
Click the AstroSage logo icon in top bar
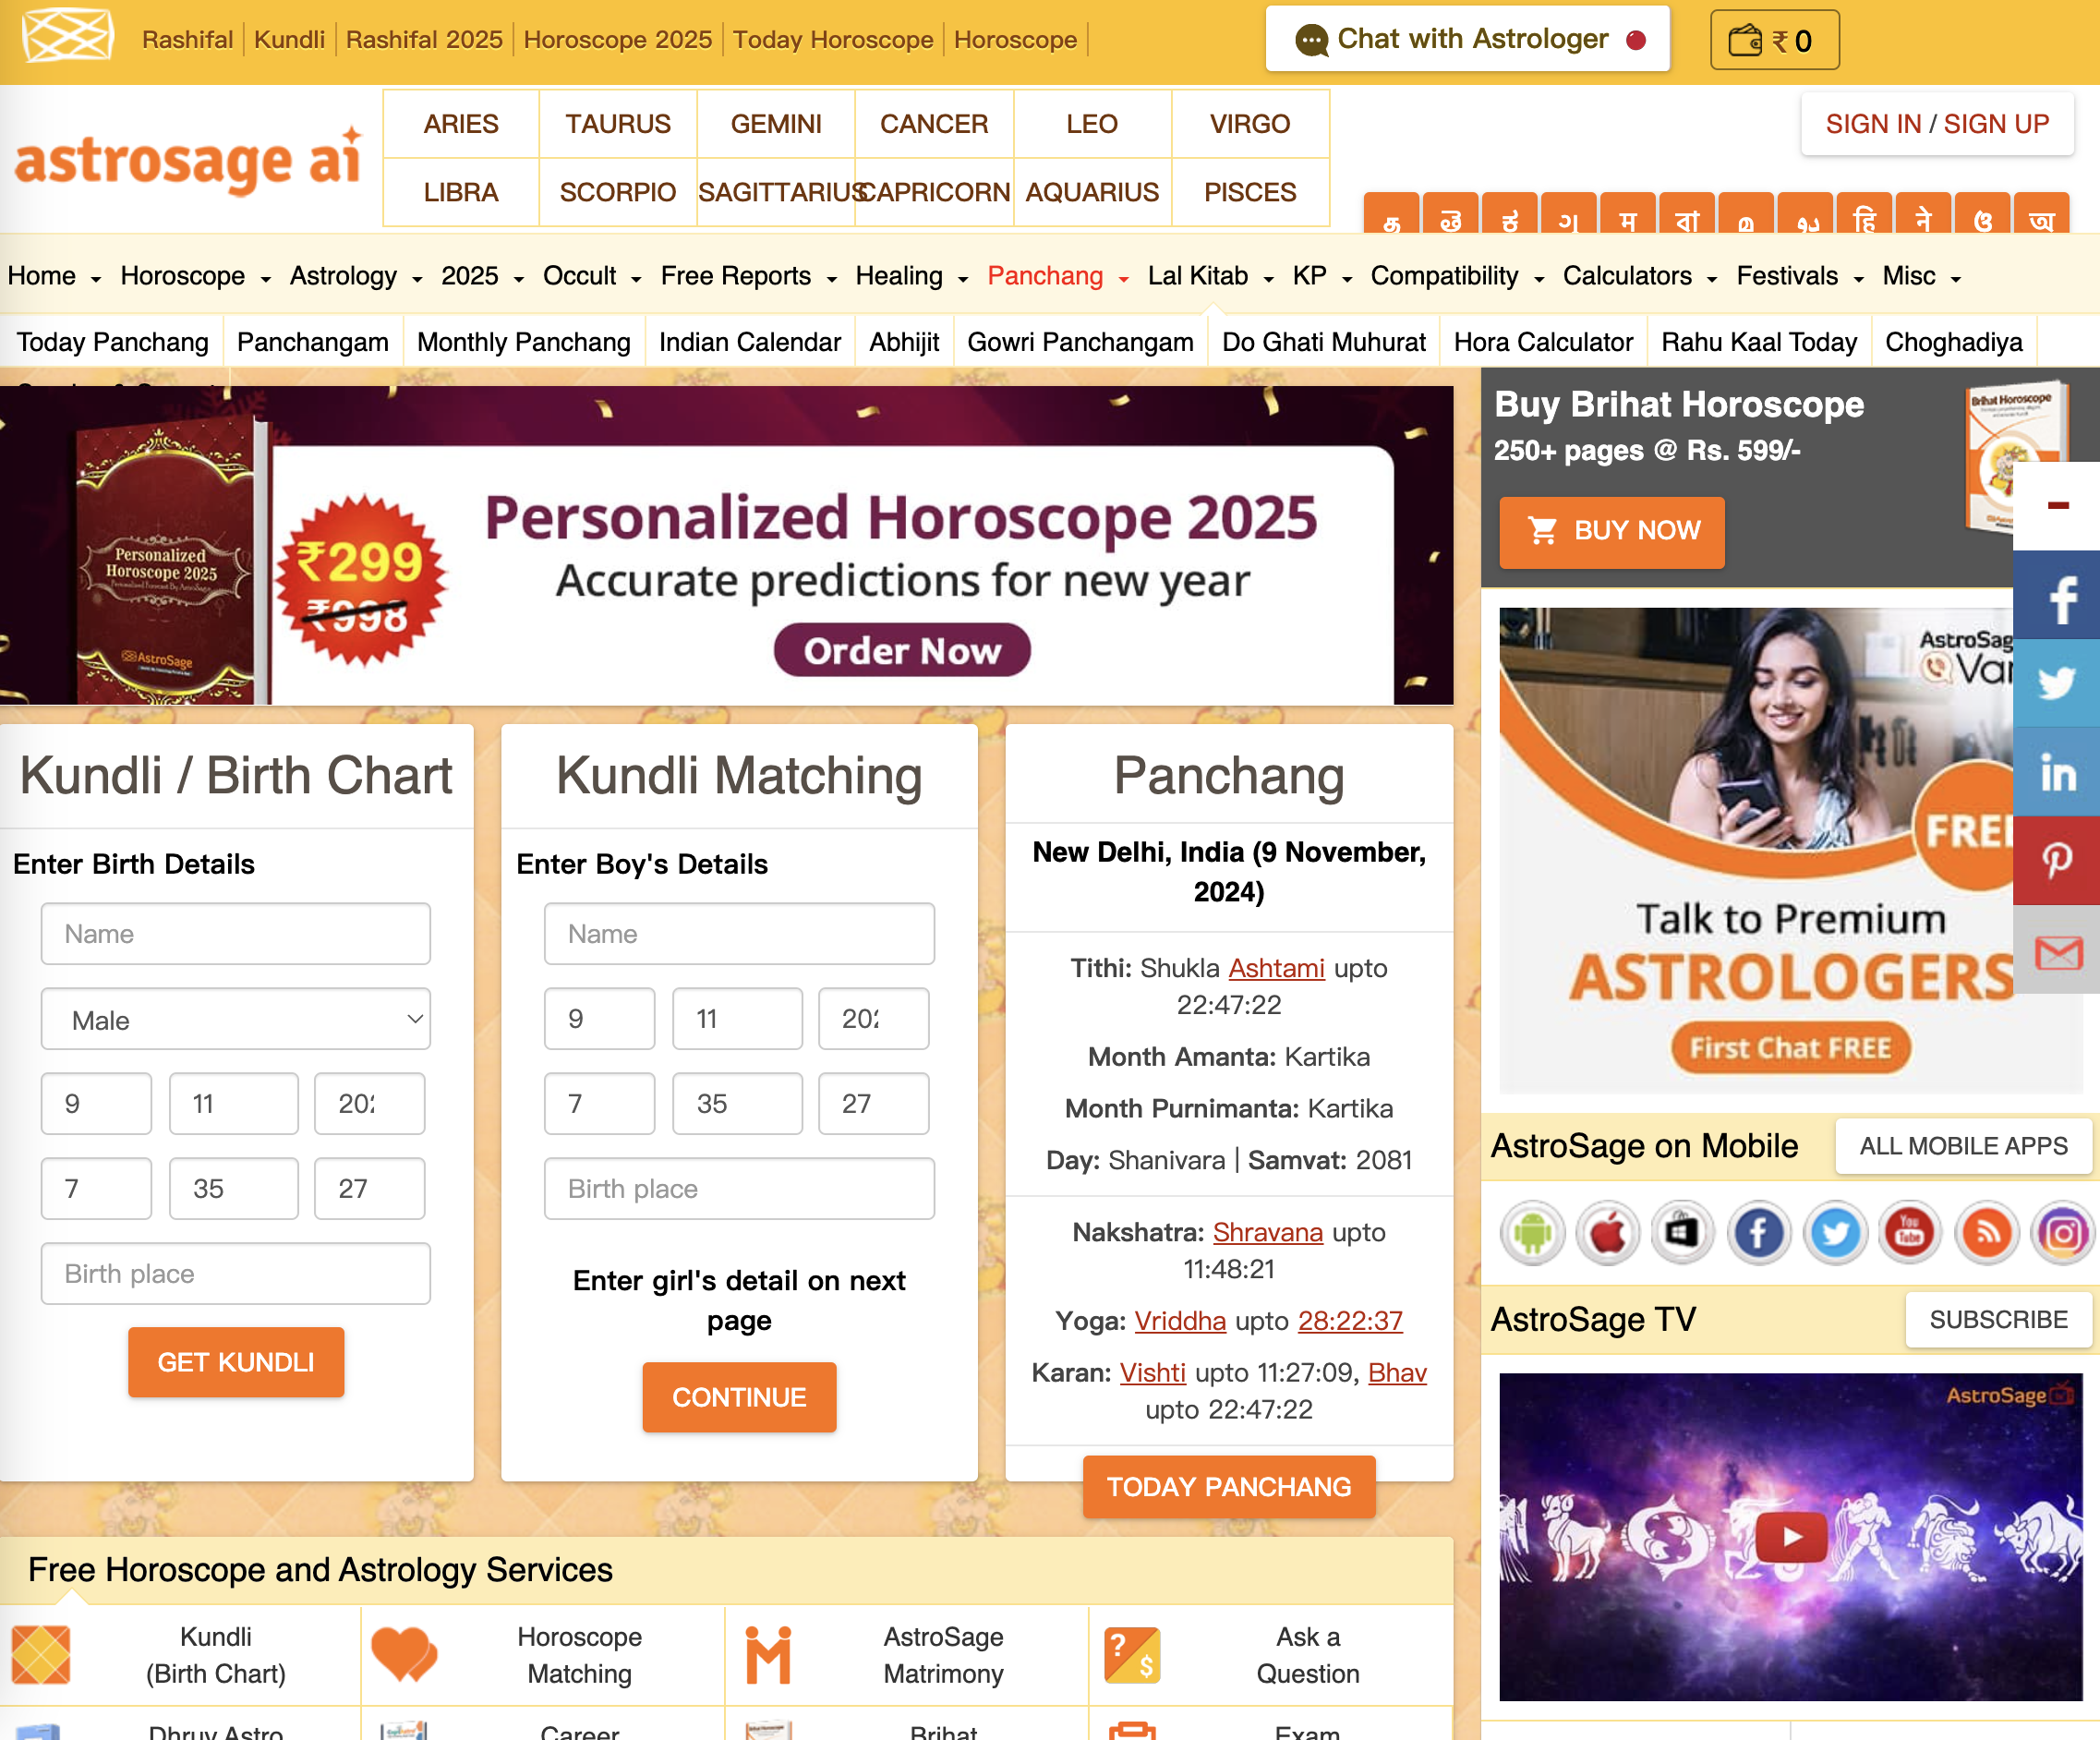(68, 37)
